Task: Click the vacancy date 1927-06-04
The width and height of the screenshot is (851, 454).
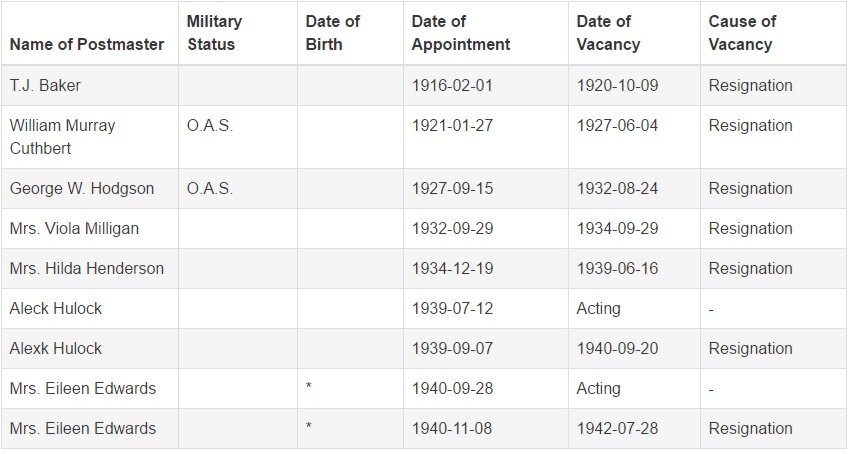Action: pos(618,125)
